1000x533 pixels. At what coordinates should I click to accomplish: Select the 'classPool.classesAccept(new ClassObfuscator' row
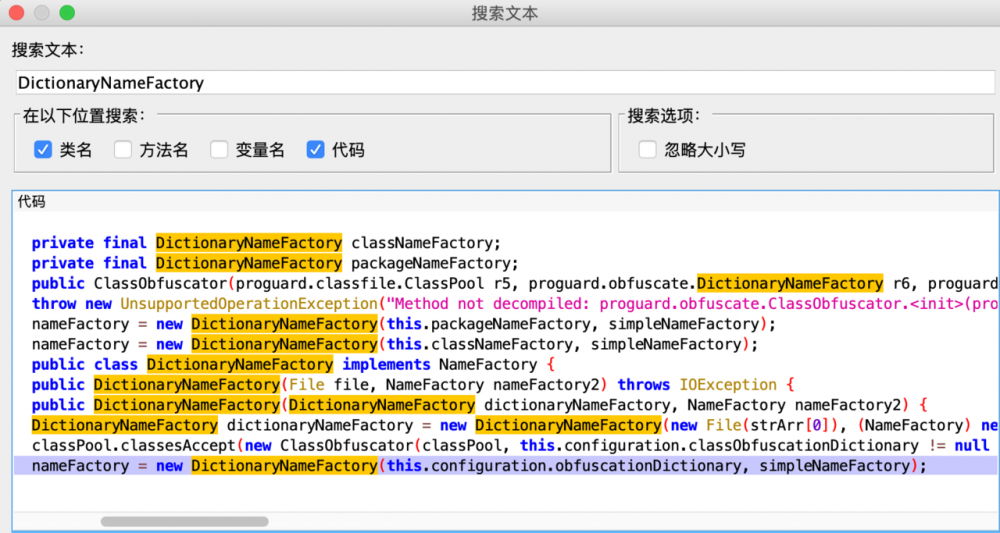[x=505, y=446]
